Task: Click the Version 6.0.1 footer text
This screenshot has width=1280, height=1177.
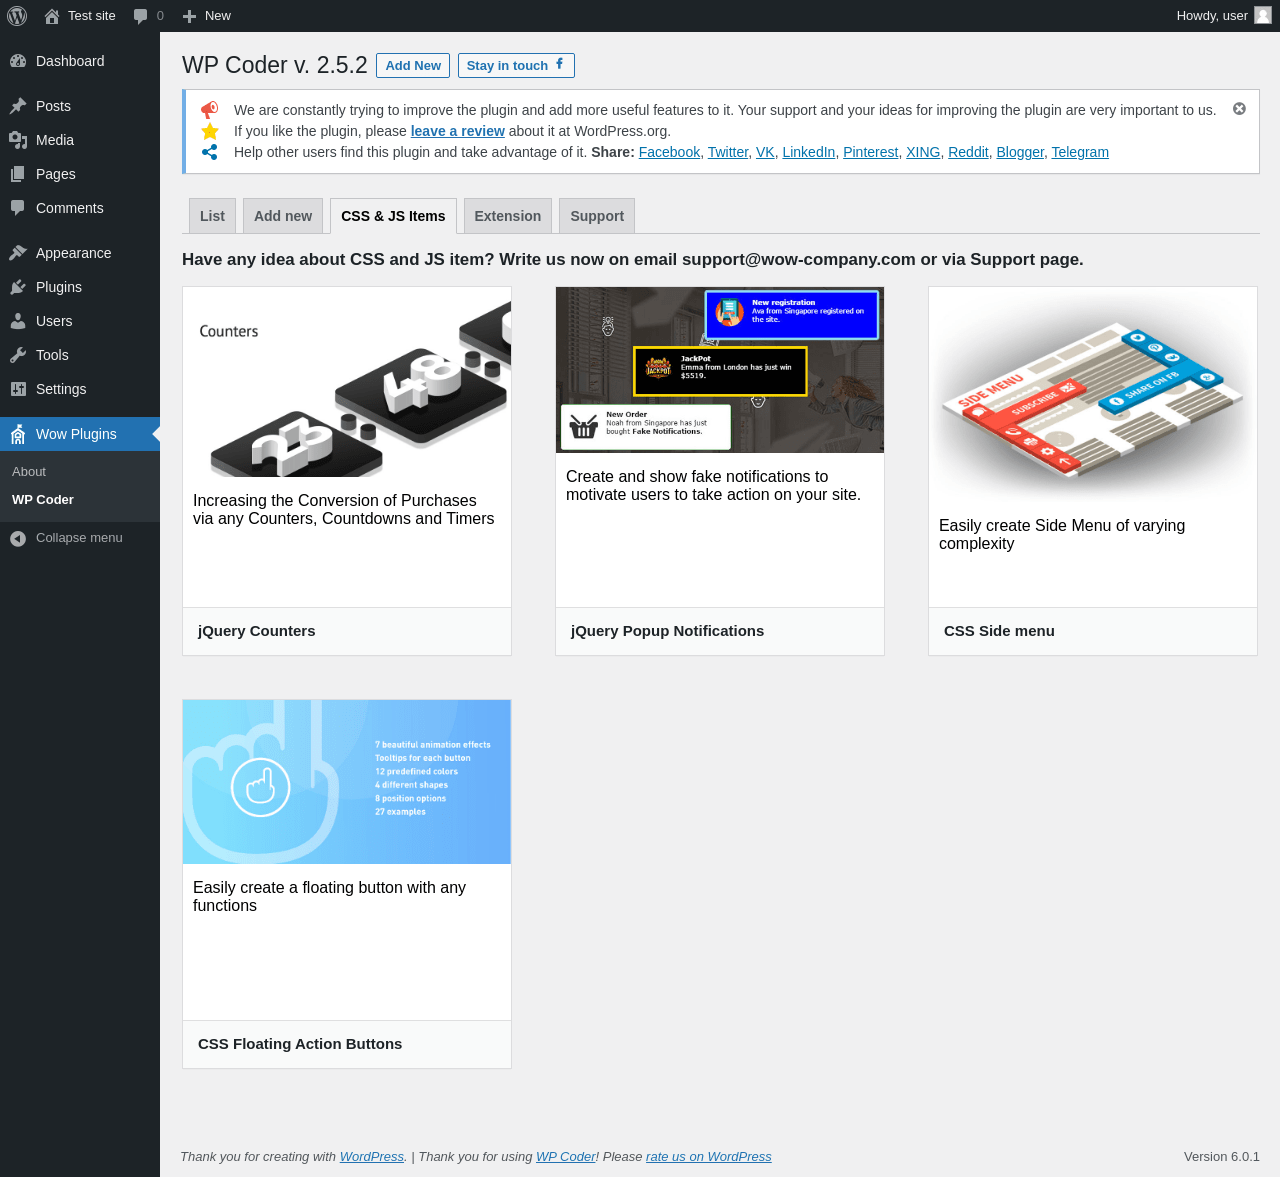Action: click(1222, 1157)
